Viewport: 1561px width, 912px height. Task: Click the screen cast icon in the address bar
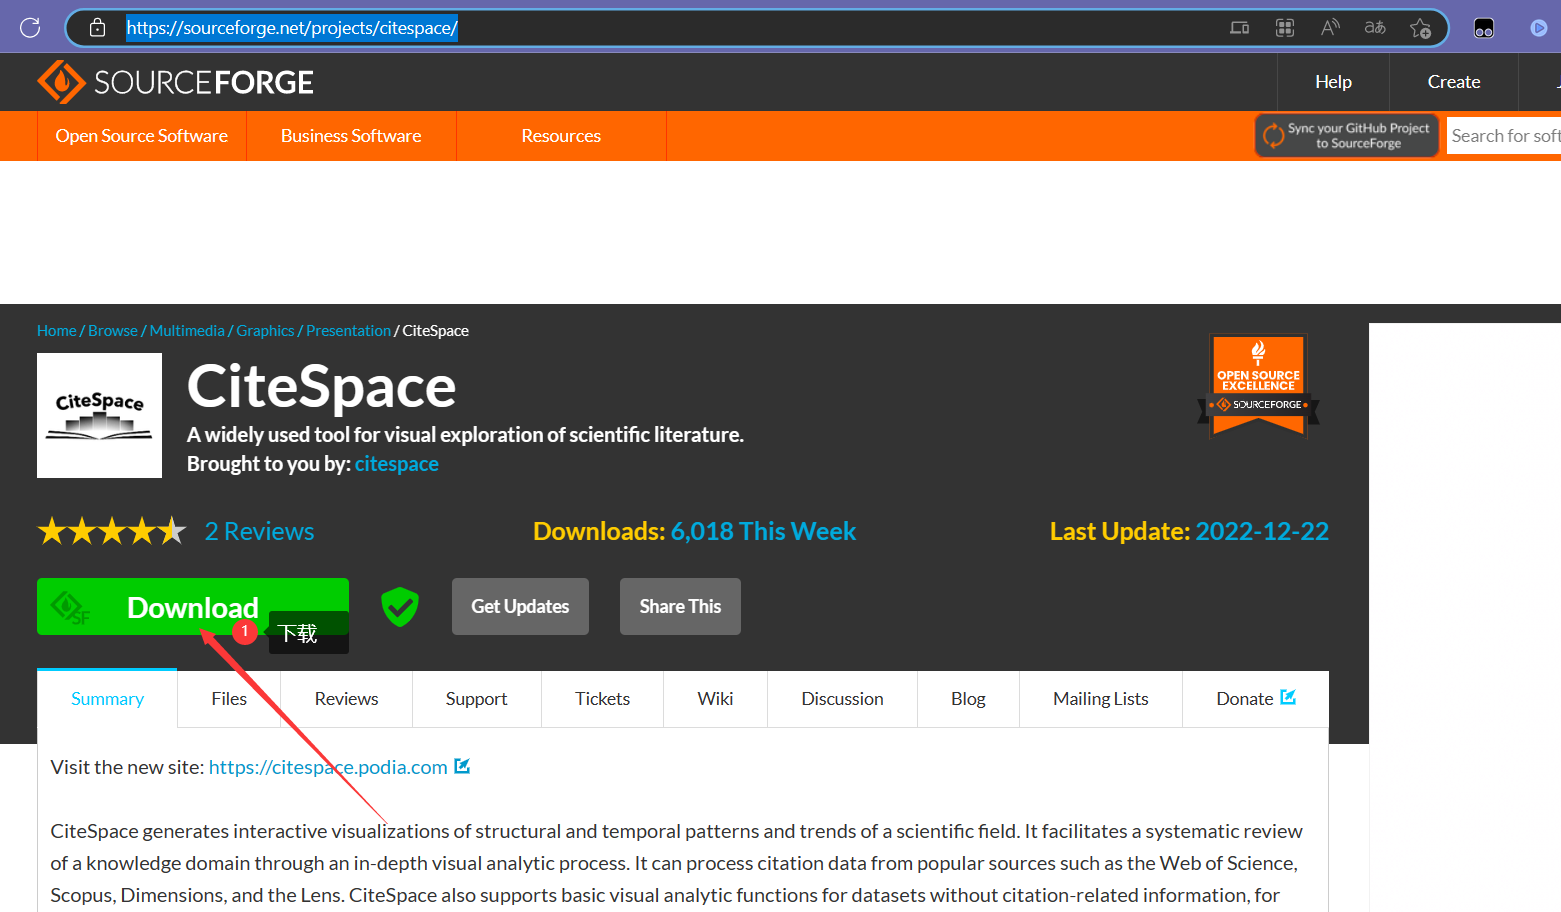[1240, 28]
